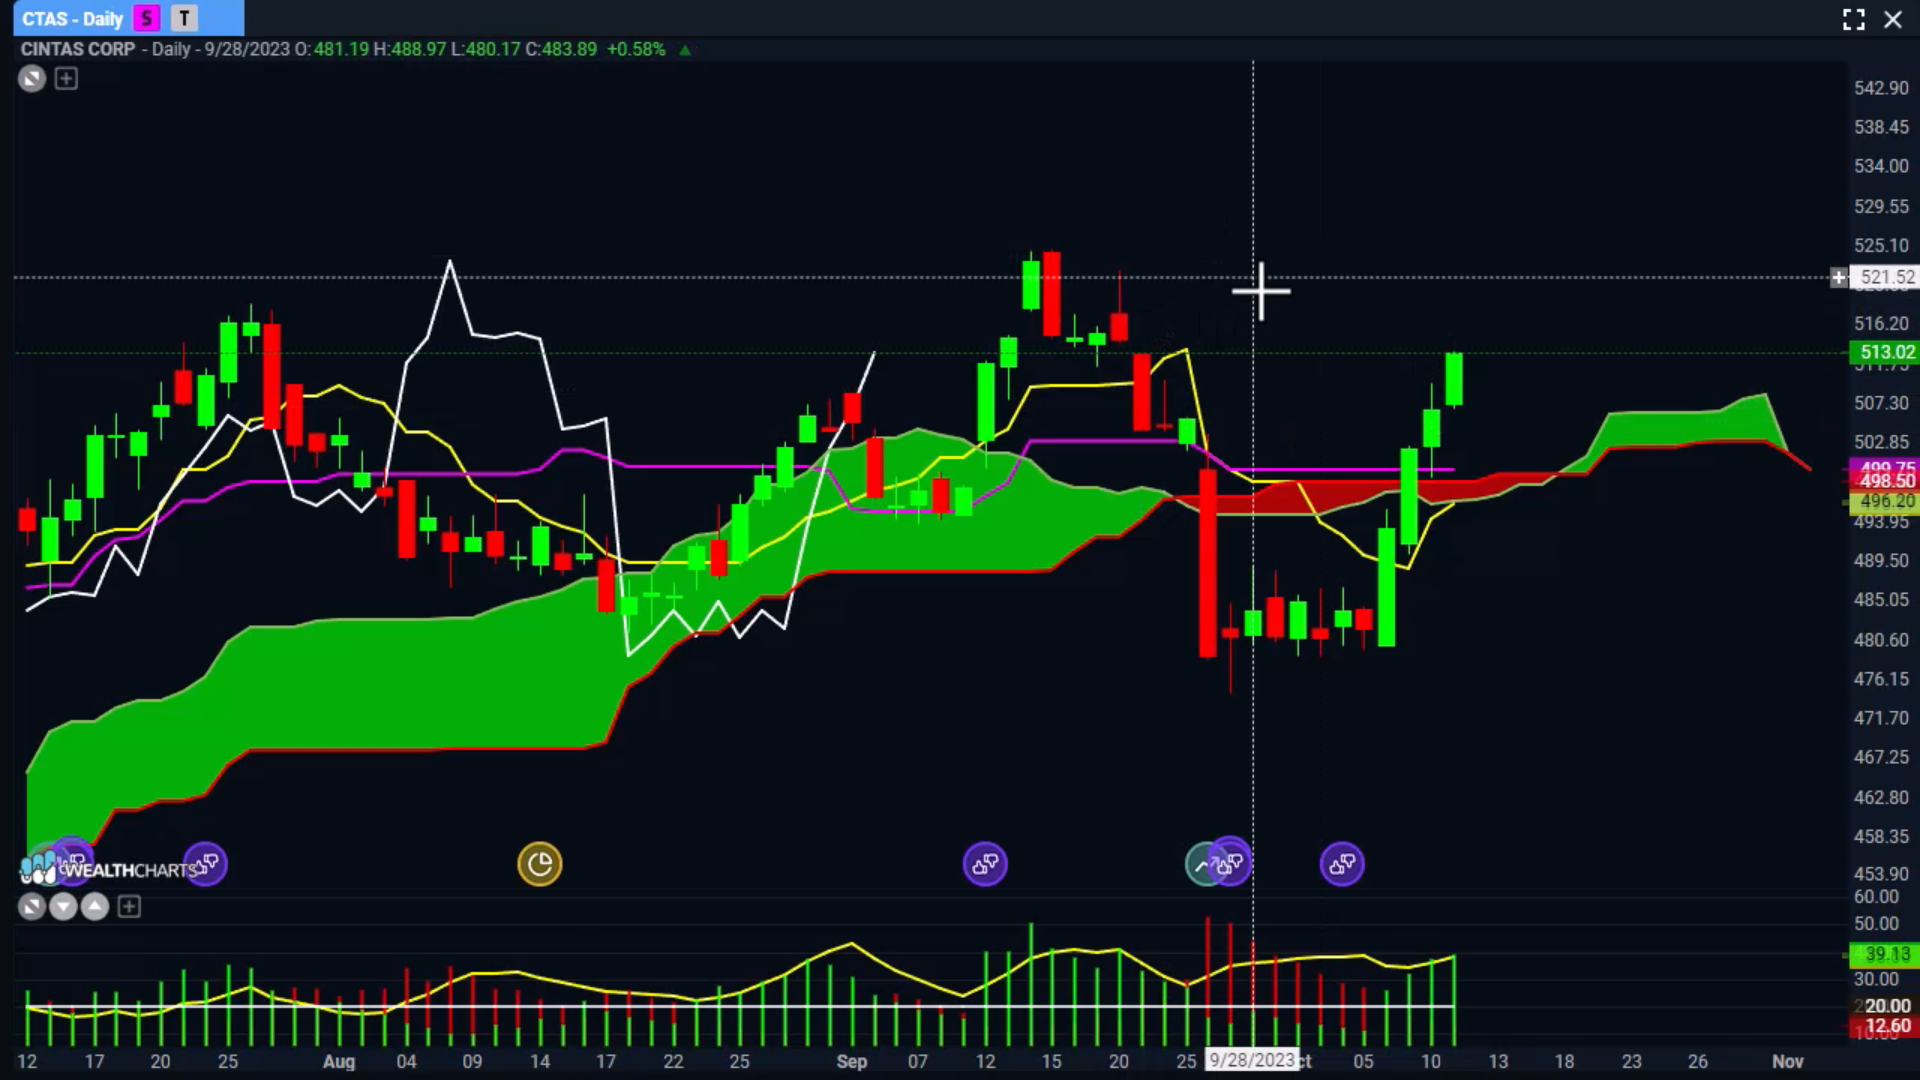1920x1080 pixels.
Task: Open the yellow pie-chart event marker near Aug 14
Action: coord(540,864)
